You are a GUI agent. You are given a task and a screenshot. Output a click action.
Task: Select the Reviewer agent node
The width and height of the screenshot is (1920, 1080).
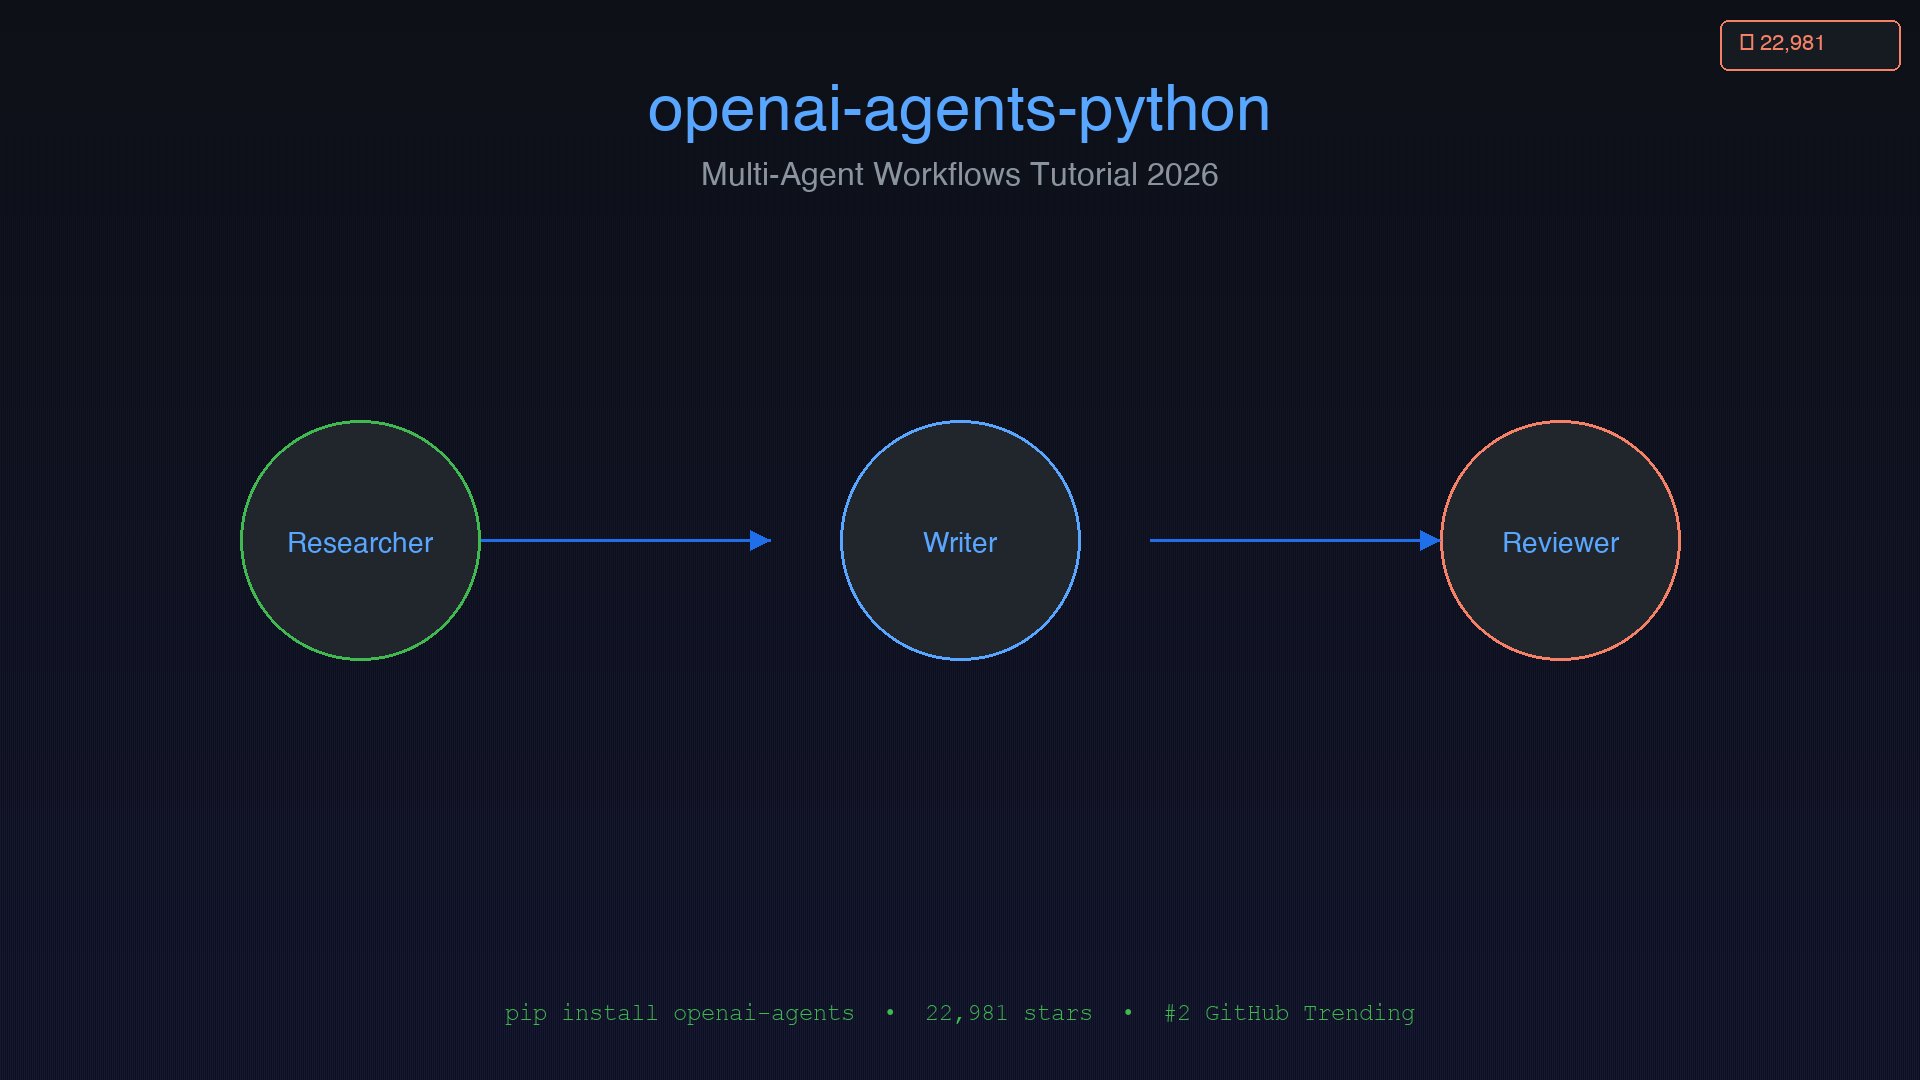1560,541
